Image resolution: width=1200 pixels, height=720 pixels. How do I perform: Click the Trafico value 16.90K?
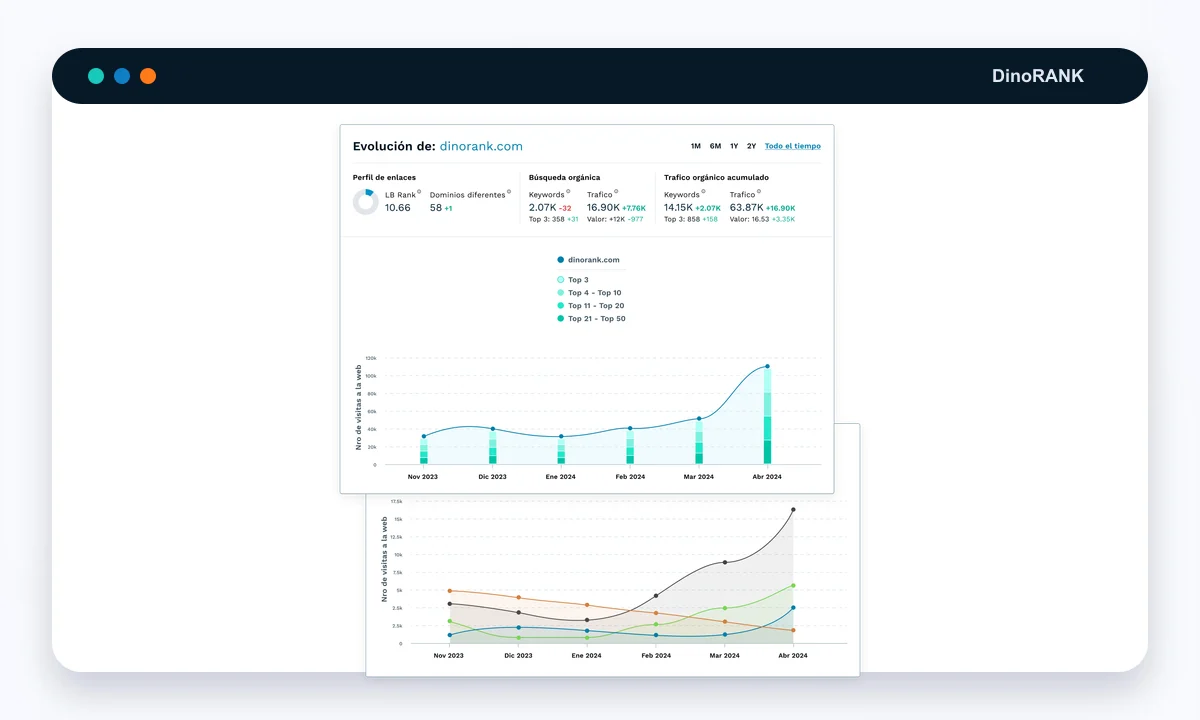(x=603, y=208)
